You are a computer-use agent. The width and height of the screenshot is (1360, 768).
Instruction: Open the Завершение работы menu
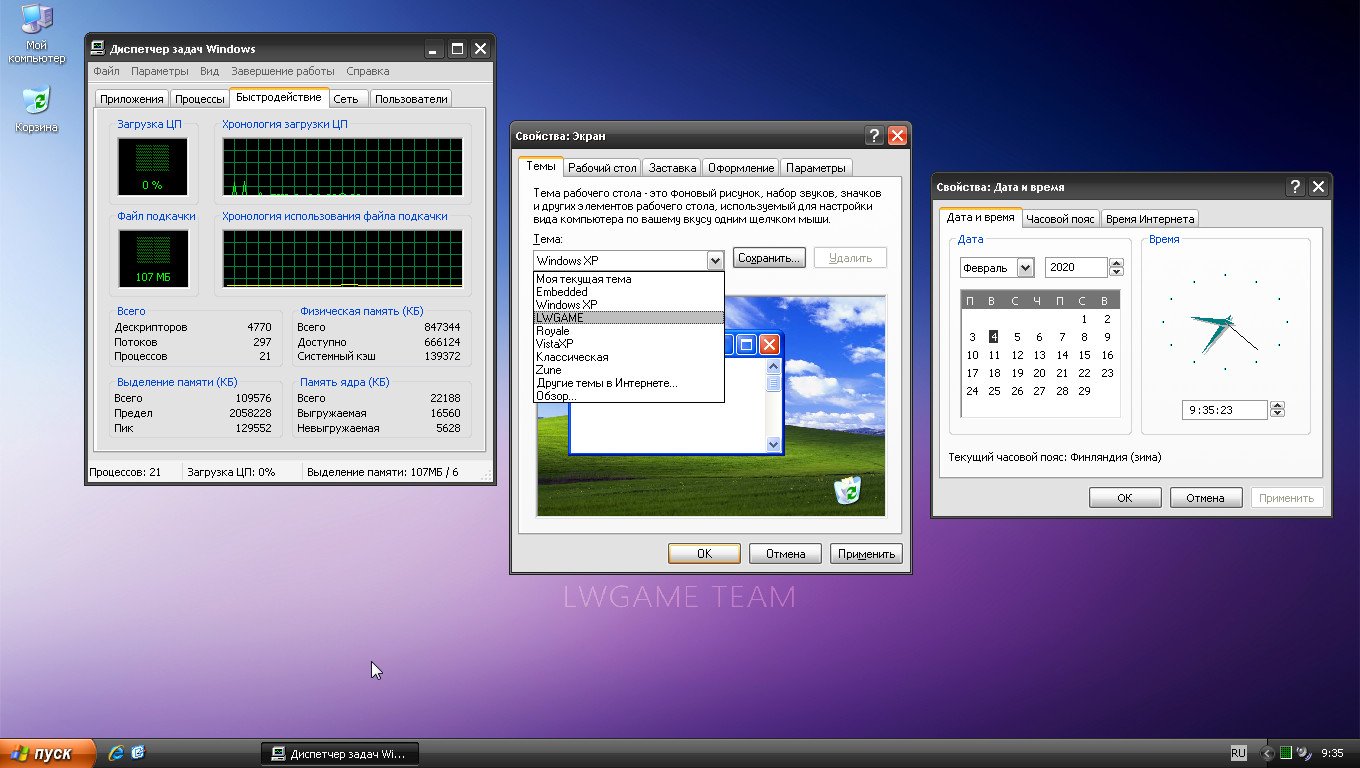pyautogui.click(x=282, y=71)
